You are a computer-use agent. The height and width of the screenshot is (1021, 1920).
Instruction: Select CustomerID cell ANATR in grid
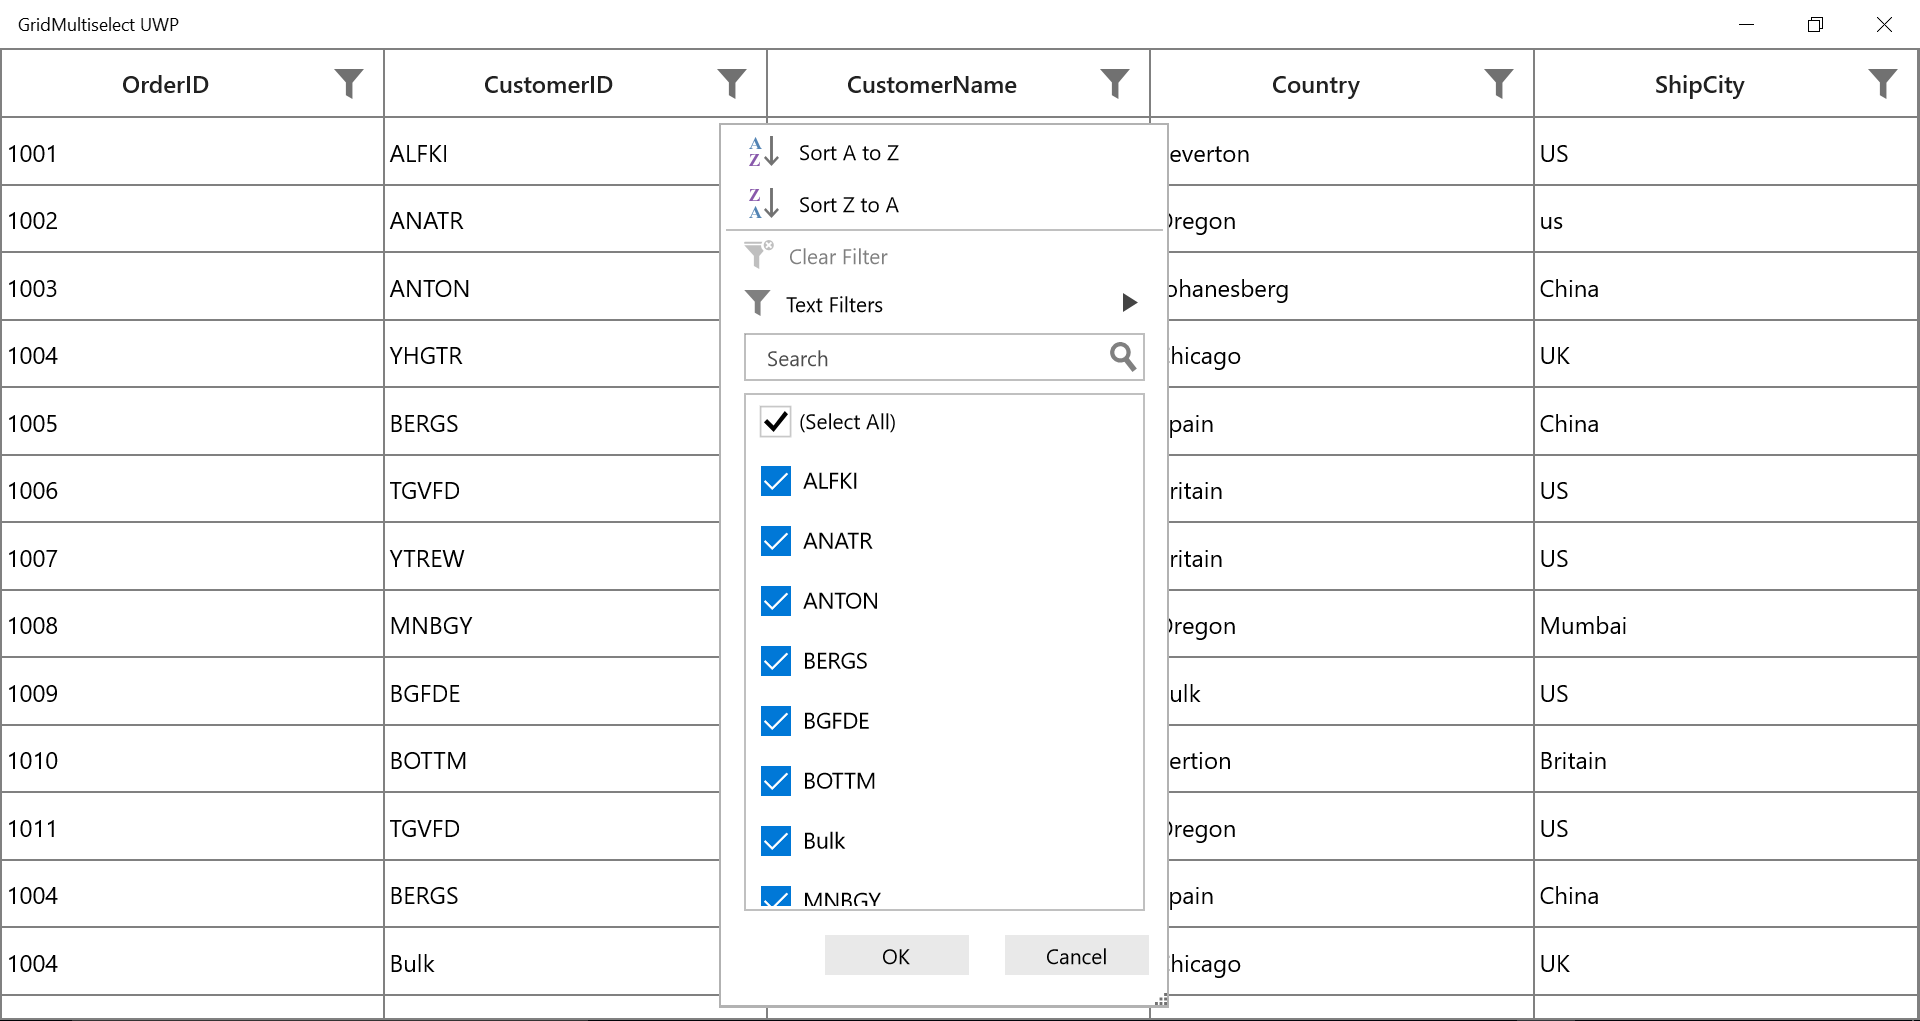pyautogui.click(x=552, y=220)
